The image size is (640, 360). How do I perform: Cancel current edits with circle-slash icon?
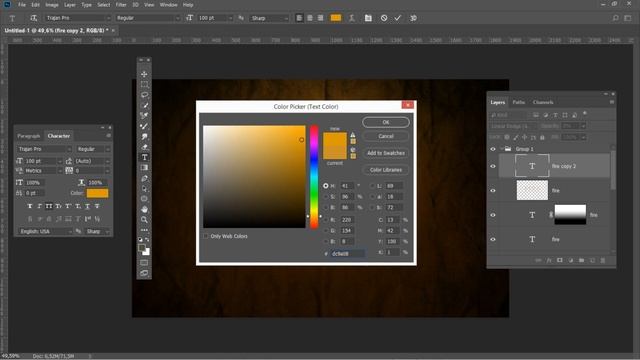(x=384, y=18)
